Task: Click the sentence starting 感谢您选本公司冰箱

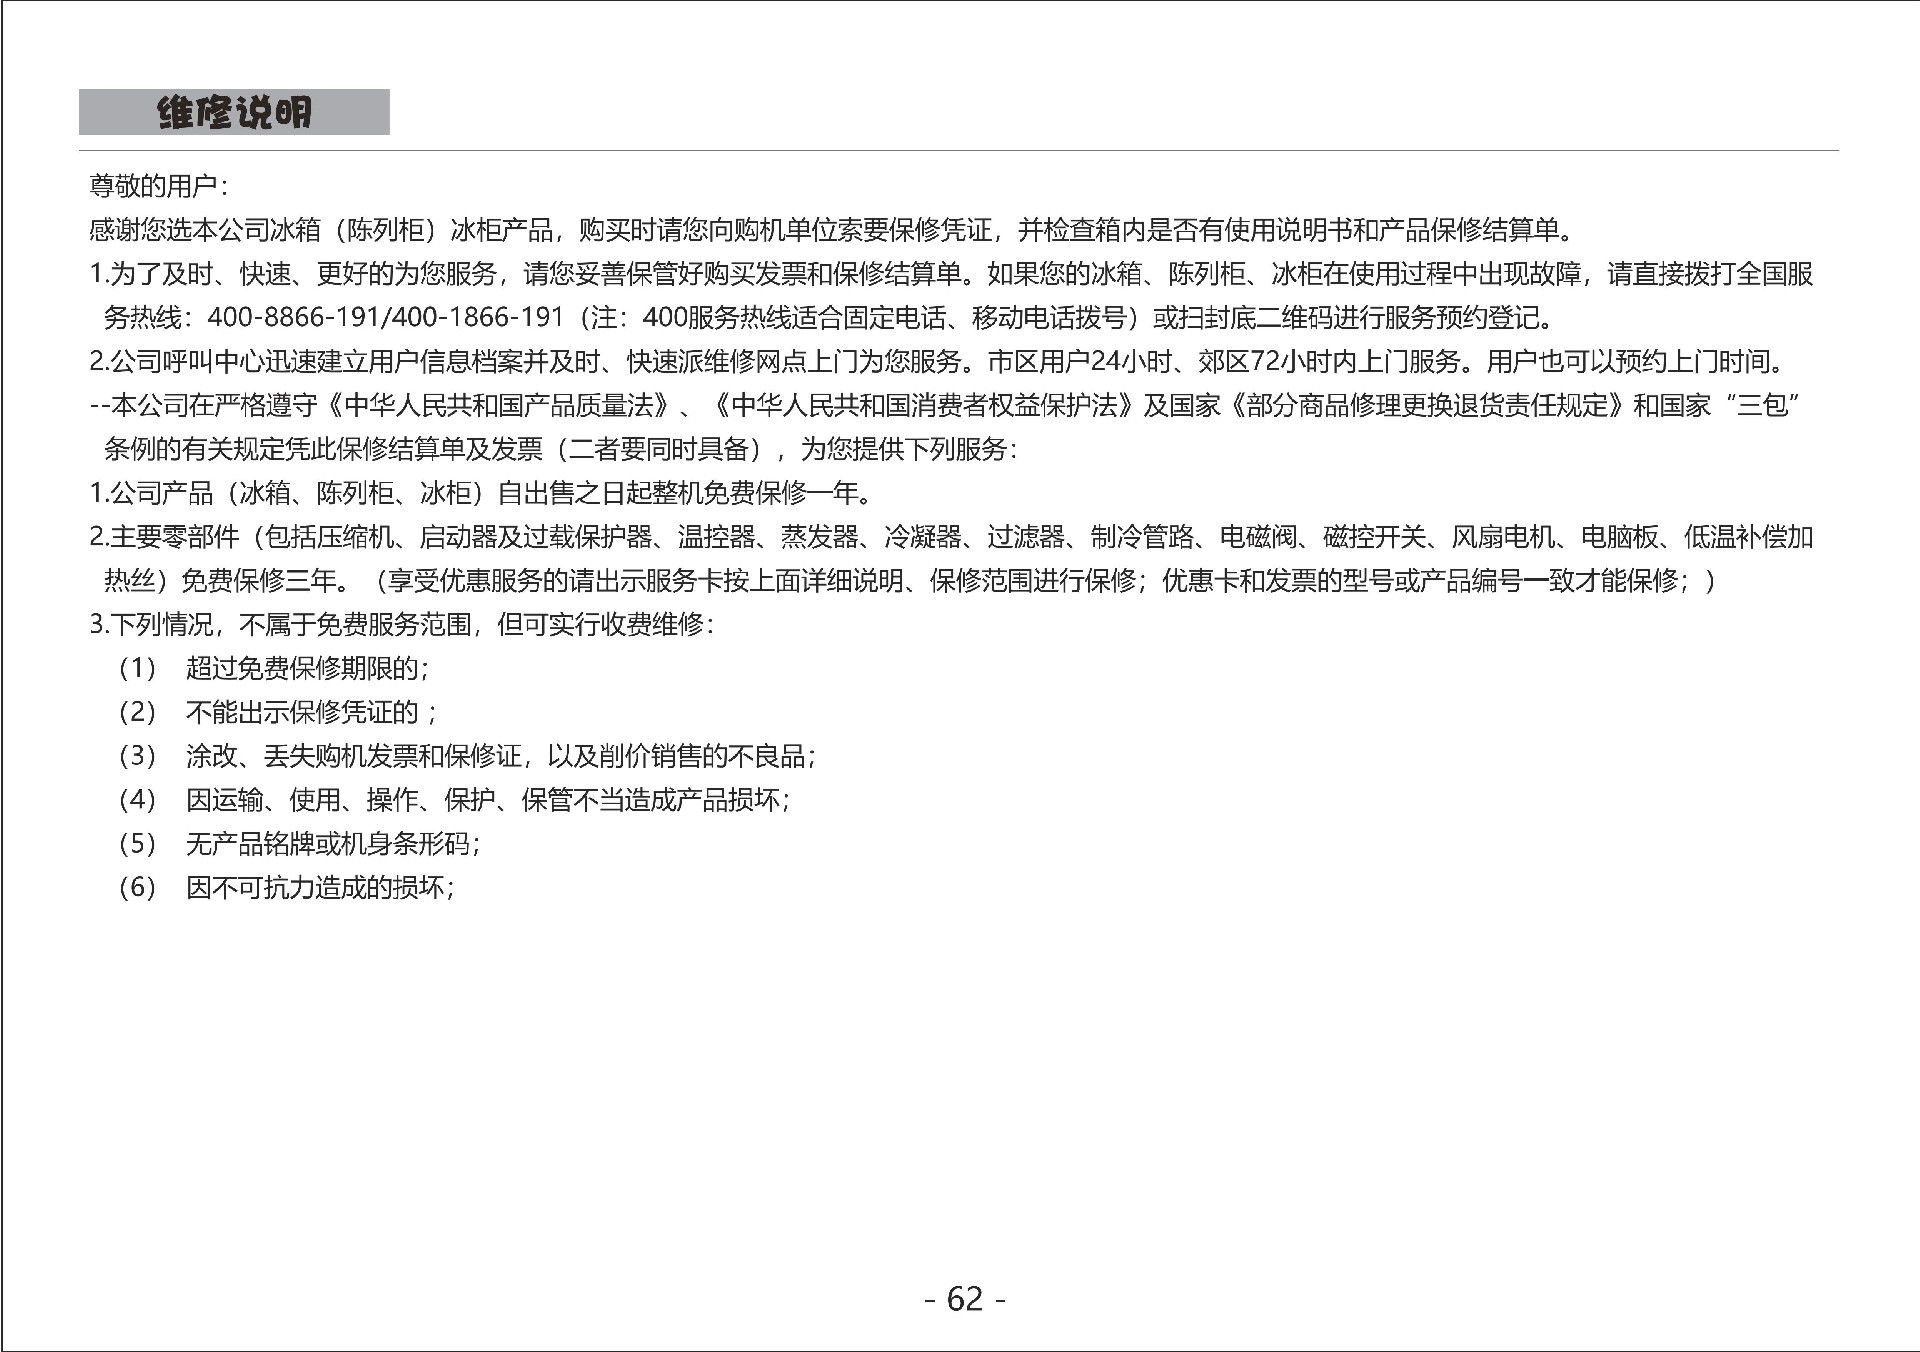Action: pos(830,231)
